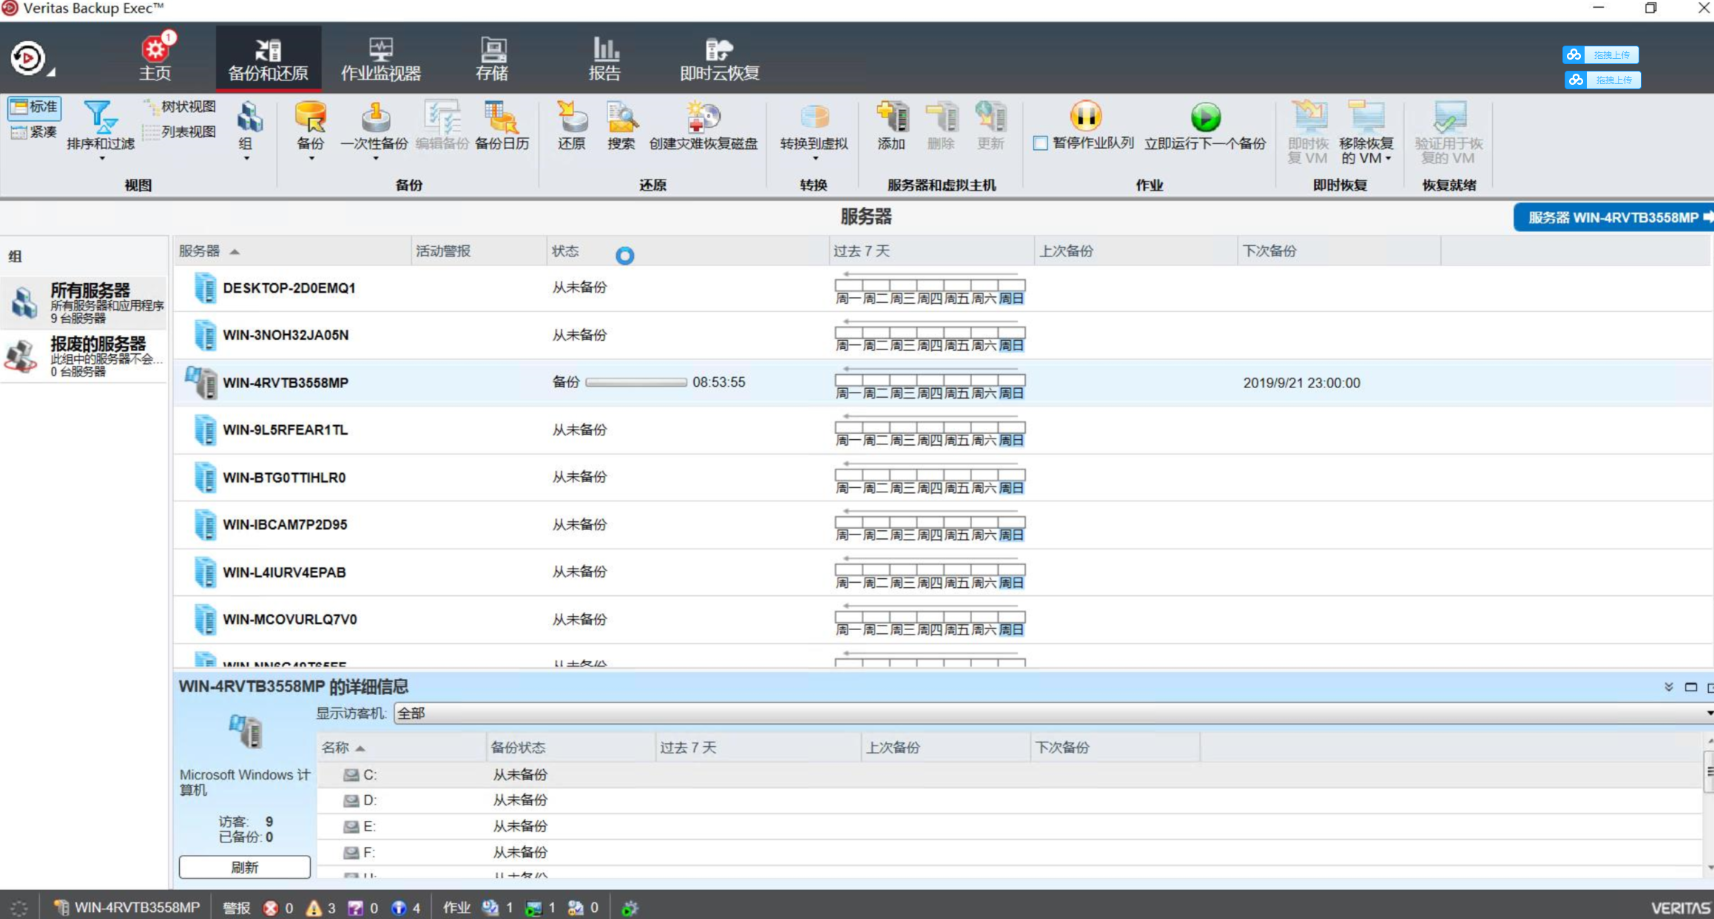The image size is (1714, 919).
Task: Open the One-Time Backup (一次性备份) dropdown
Action: point(374,130)
